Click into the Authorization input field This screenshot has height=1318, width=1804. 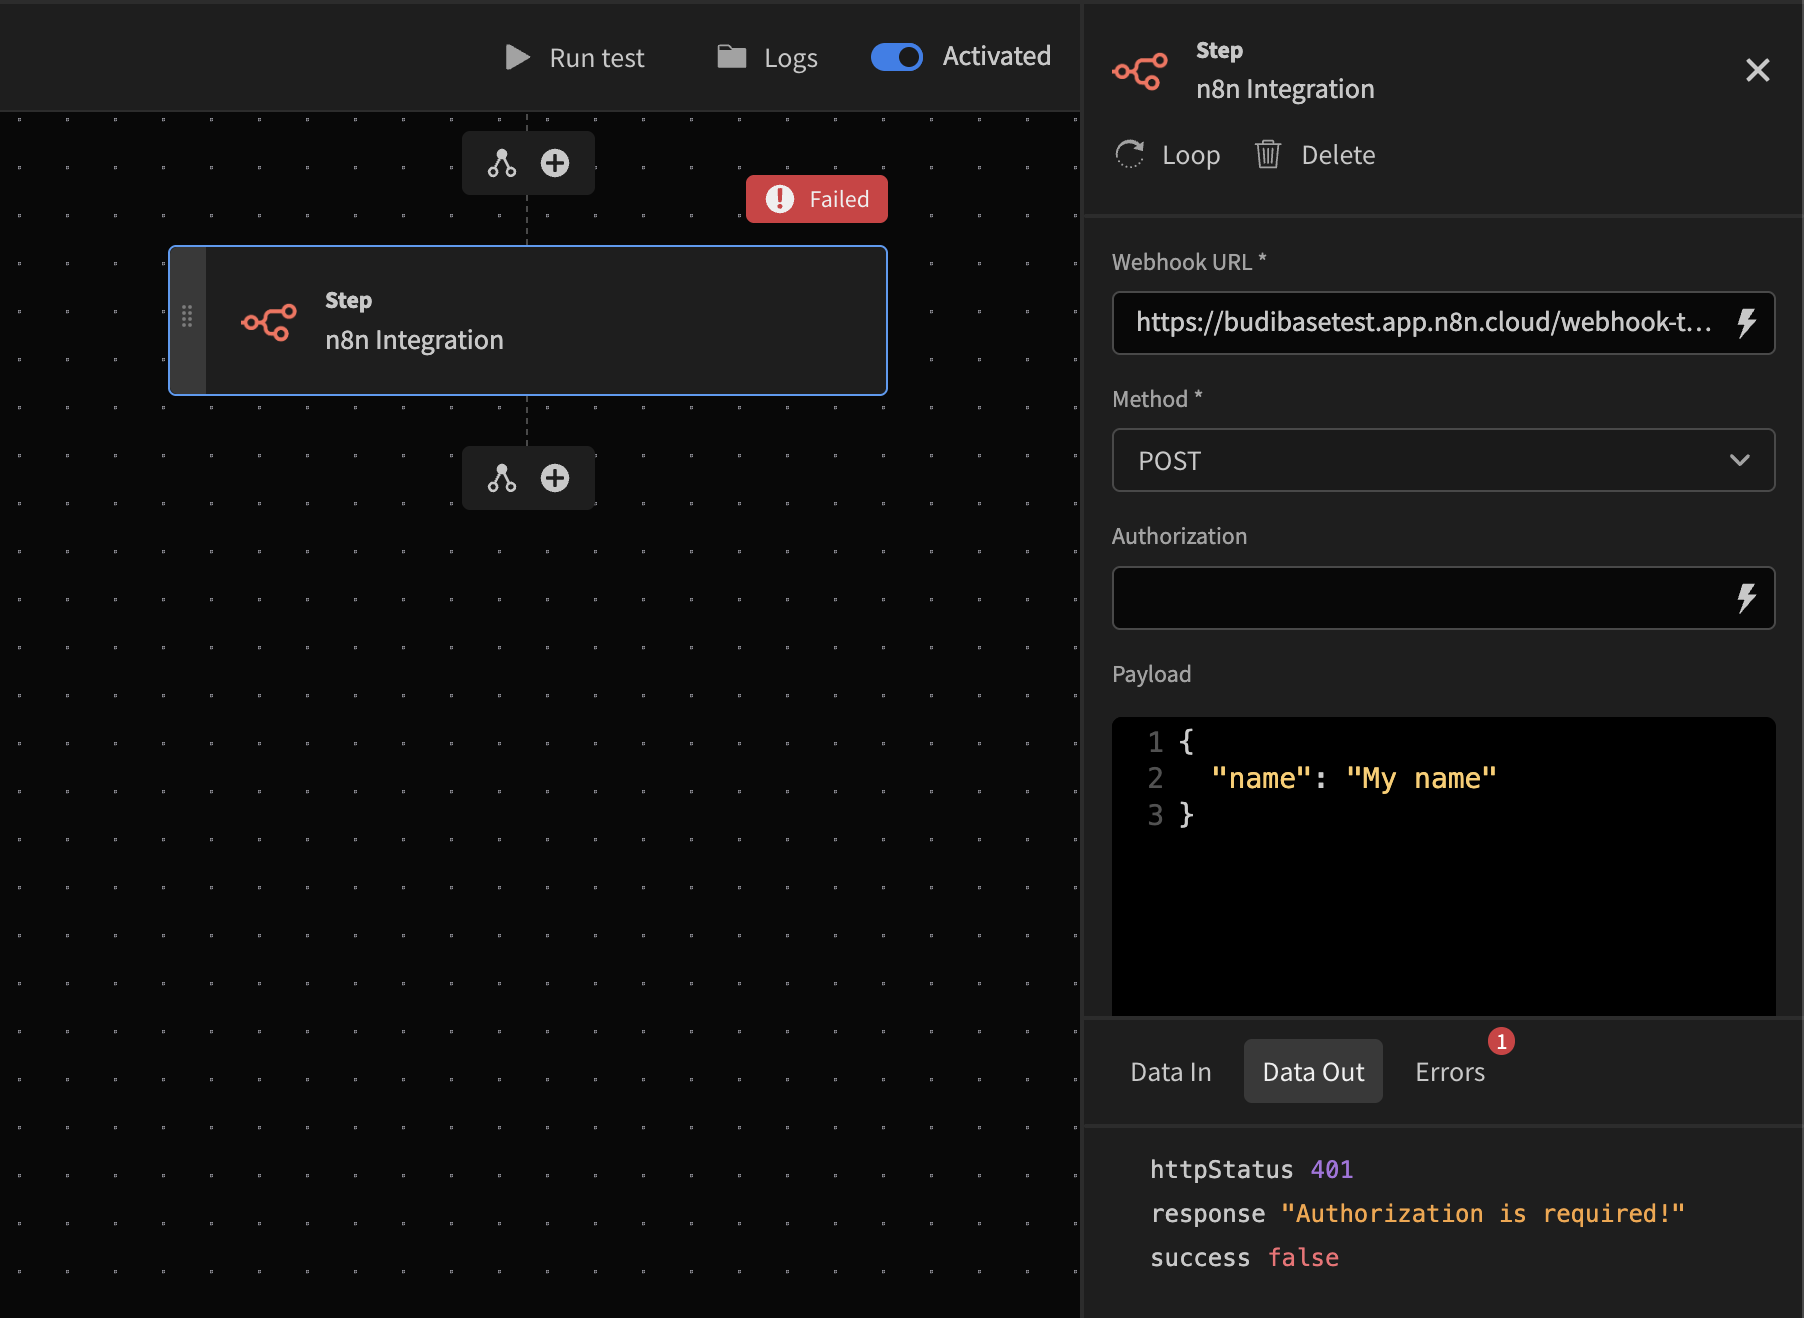(1424, 598)
